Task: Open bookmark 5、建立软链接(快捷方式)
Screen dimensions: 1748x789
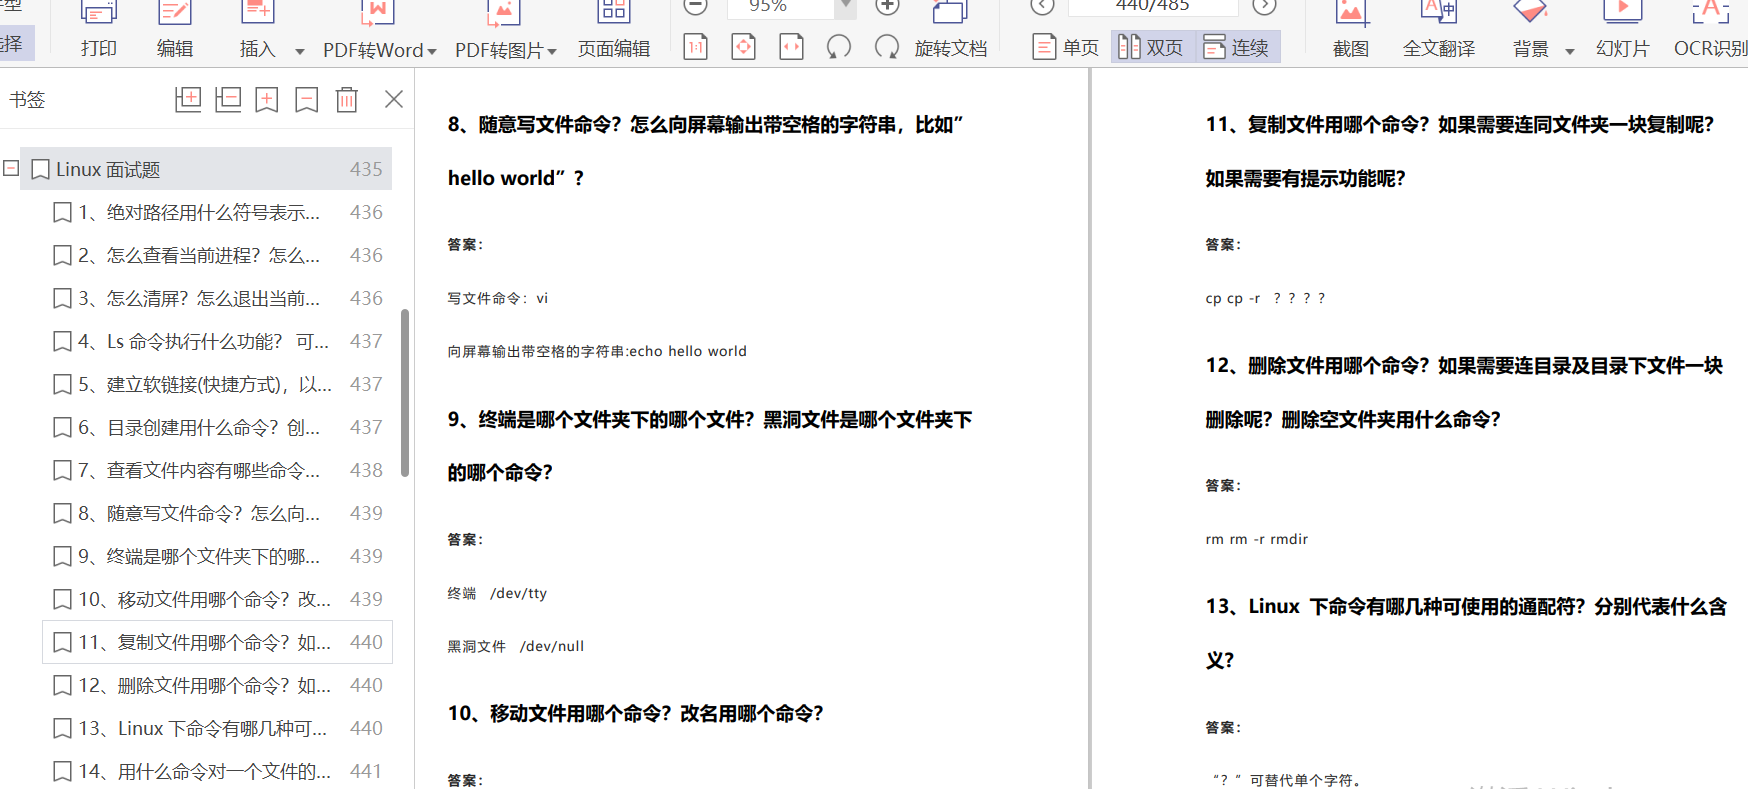Action: pyautogui.click(x=217, y=384)
